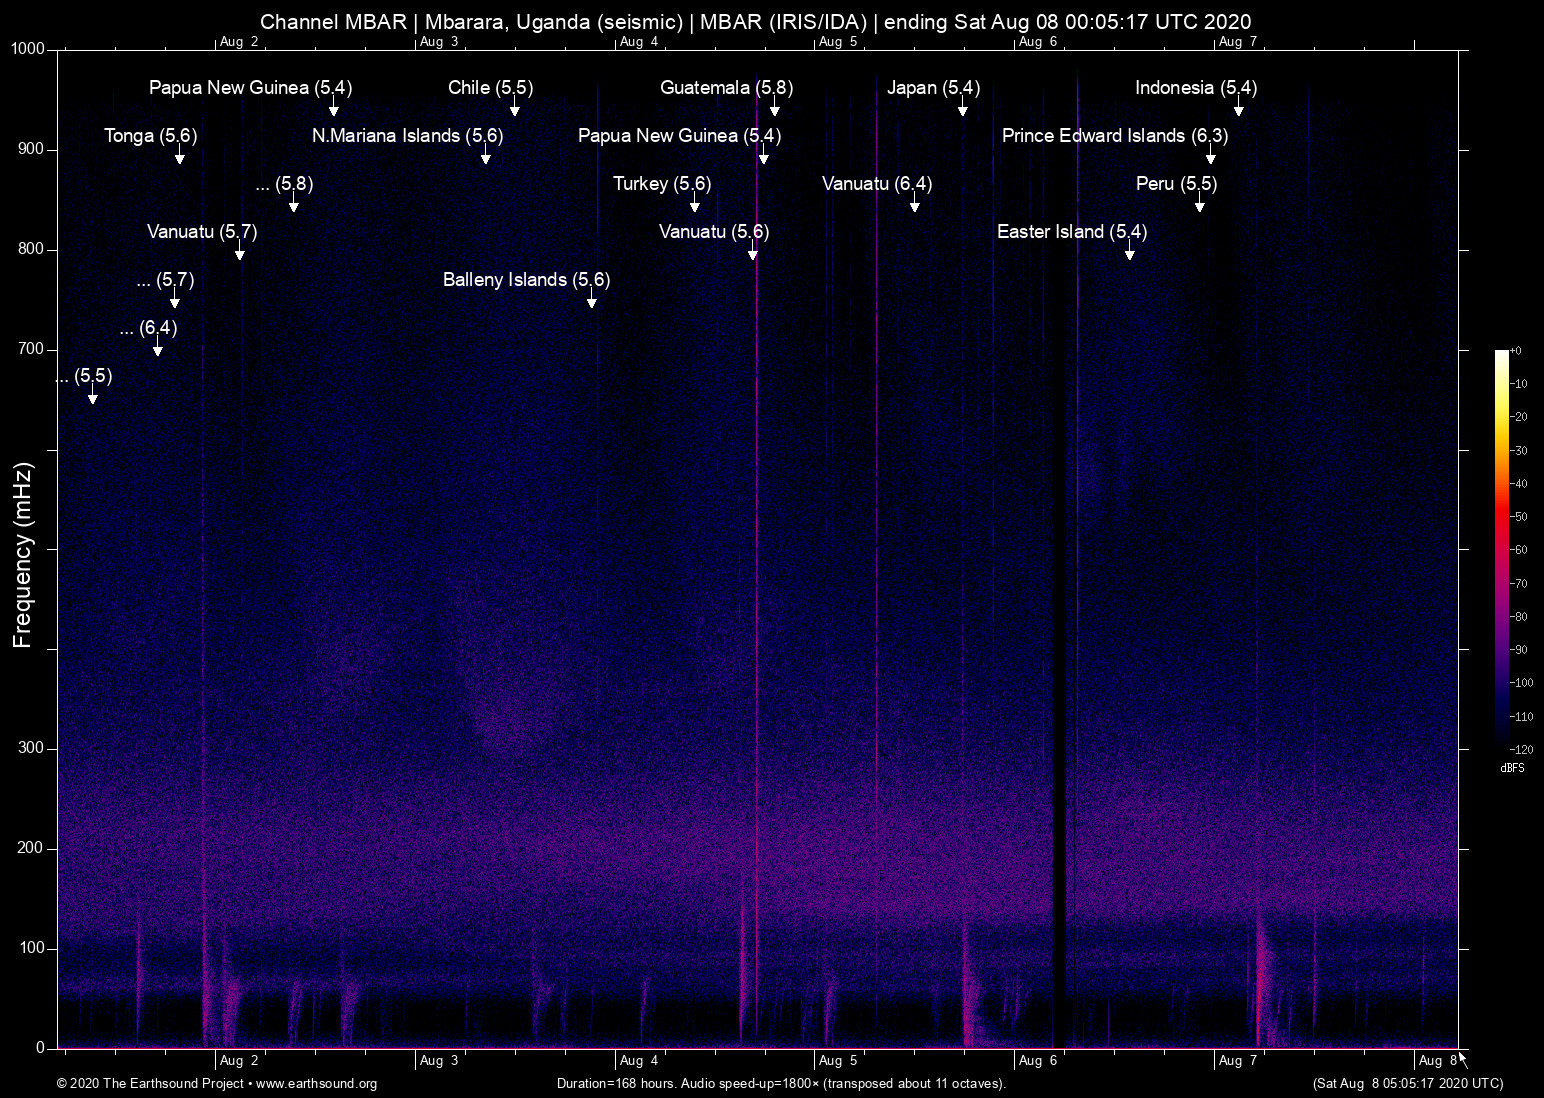Click the Aug 5 label on bottom axis

coord(837,1061)
